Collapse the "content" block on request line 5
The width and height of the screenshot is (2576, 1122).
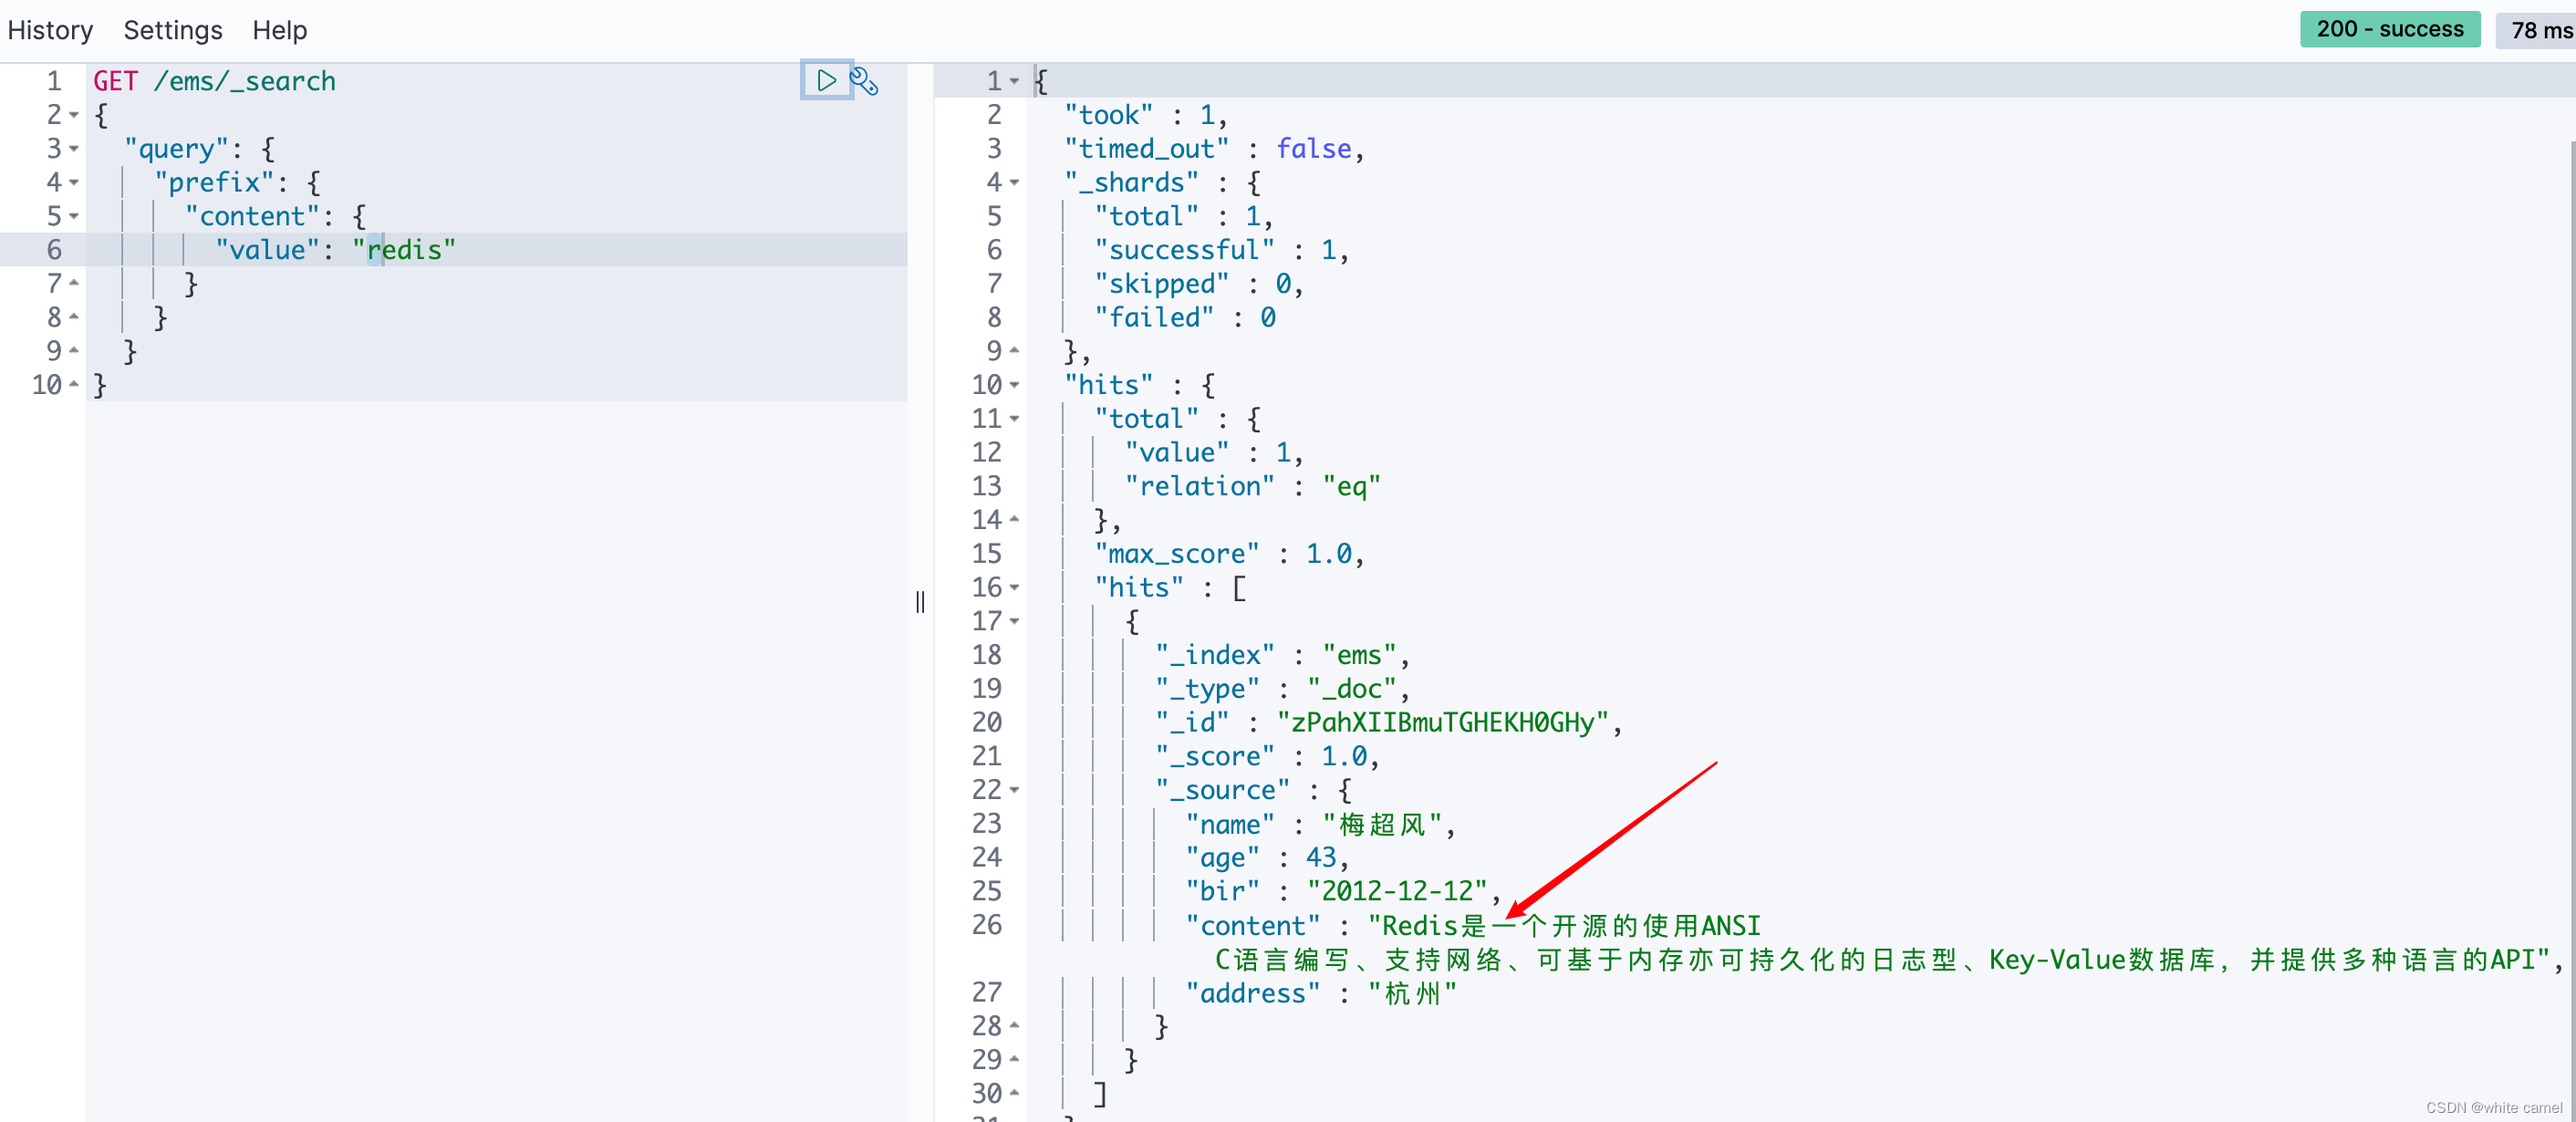[x=74, y=216]
